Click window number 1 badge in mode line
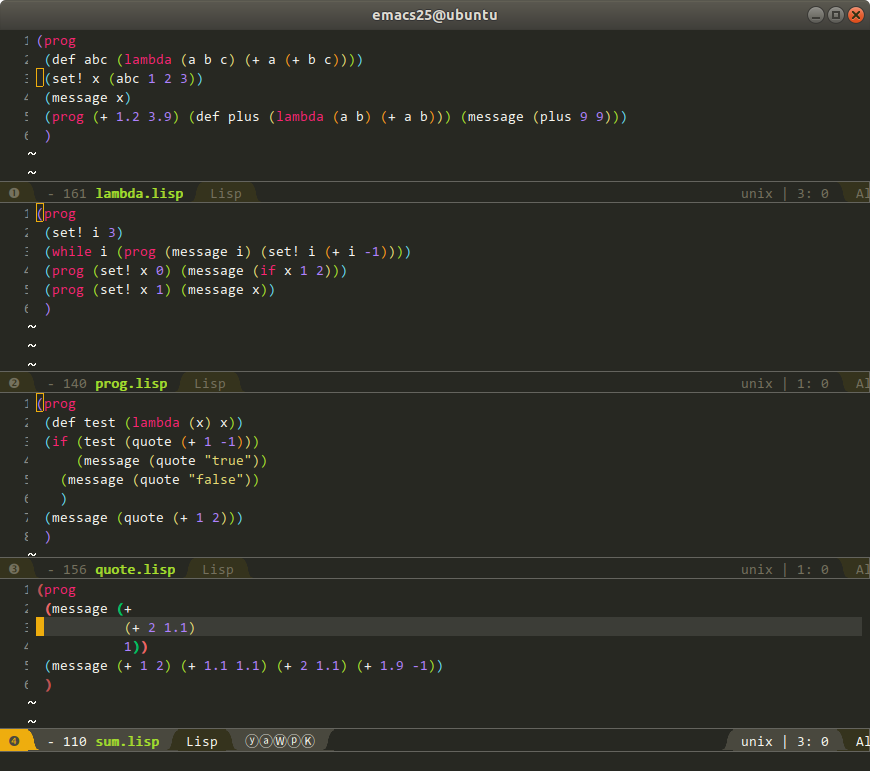Image resolution: width=870 pixels, height=771 pixels. [x=14, y=193]
